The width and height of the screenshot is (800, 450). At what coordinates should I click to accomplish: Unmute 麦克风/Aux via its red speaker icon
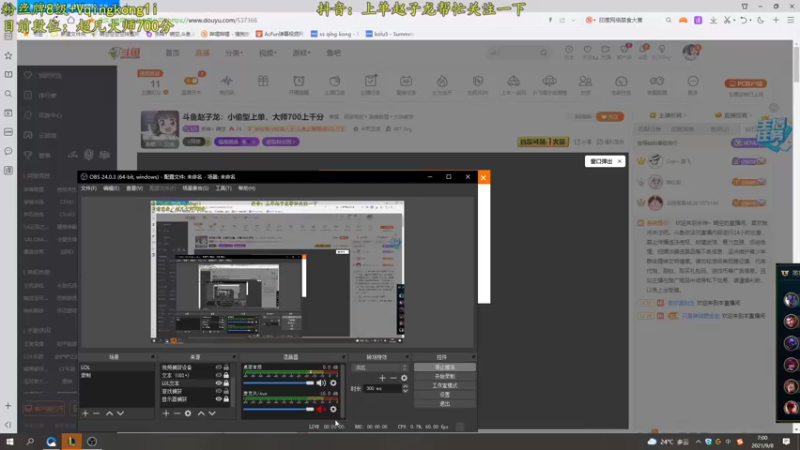click(x=321, y=409)
